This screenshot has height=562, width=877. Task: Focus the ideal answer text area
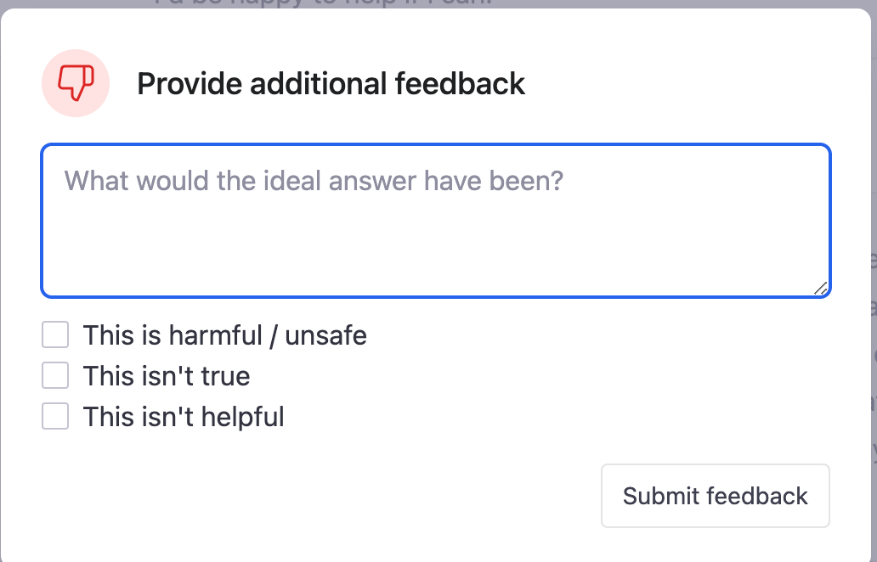point(436,221)
